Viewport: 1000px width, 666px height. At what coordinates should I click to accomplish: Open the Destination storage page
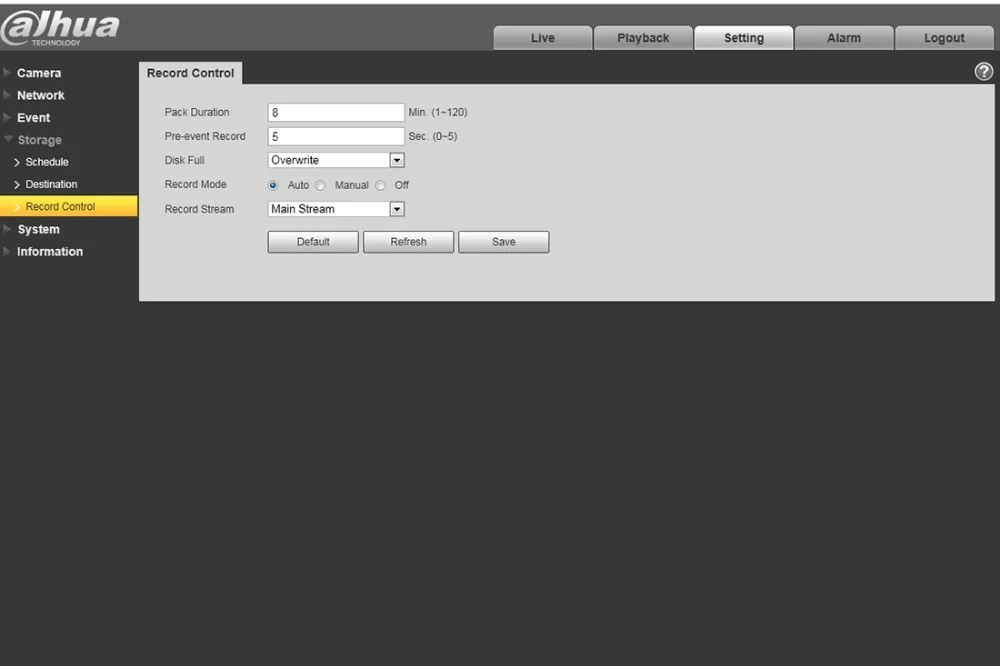coord(51,184)
